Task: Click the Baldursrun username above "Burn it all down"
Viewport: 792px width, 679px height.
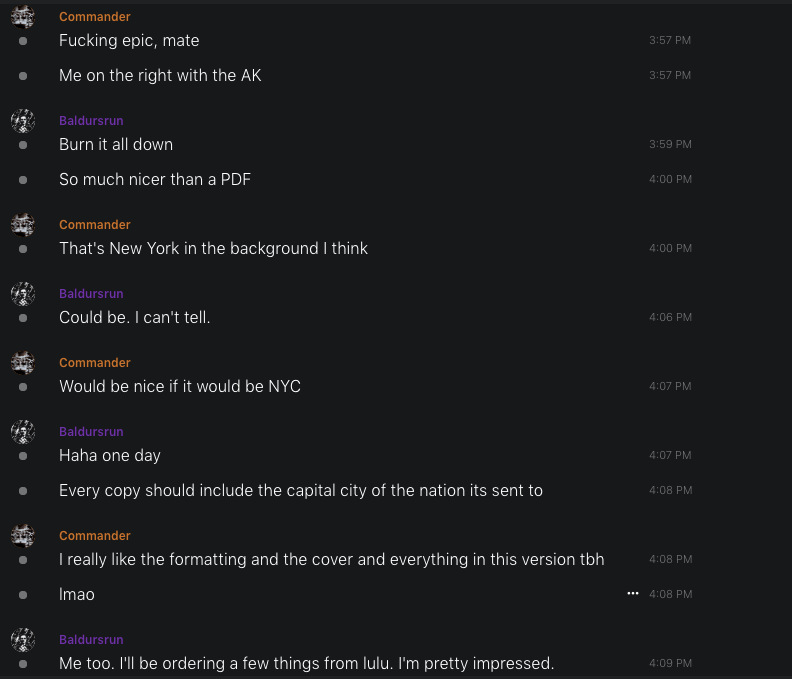Action: (91, 121)
